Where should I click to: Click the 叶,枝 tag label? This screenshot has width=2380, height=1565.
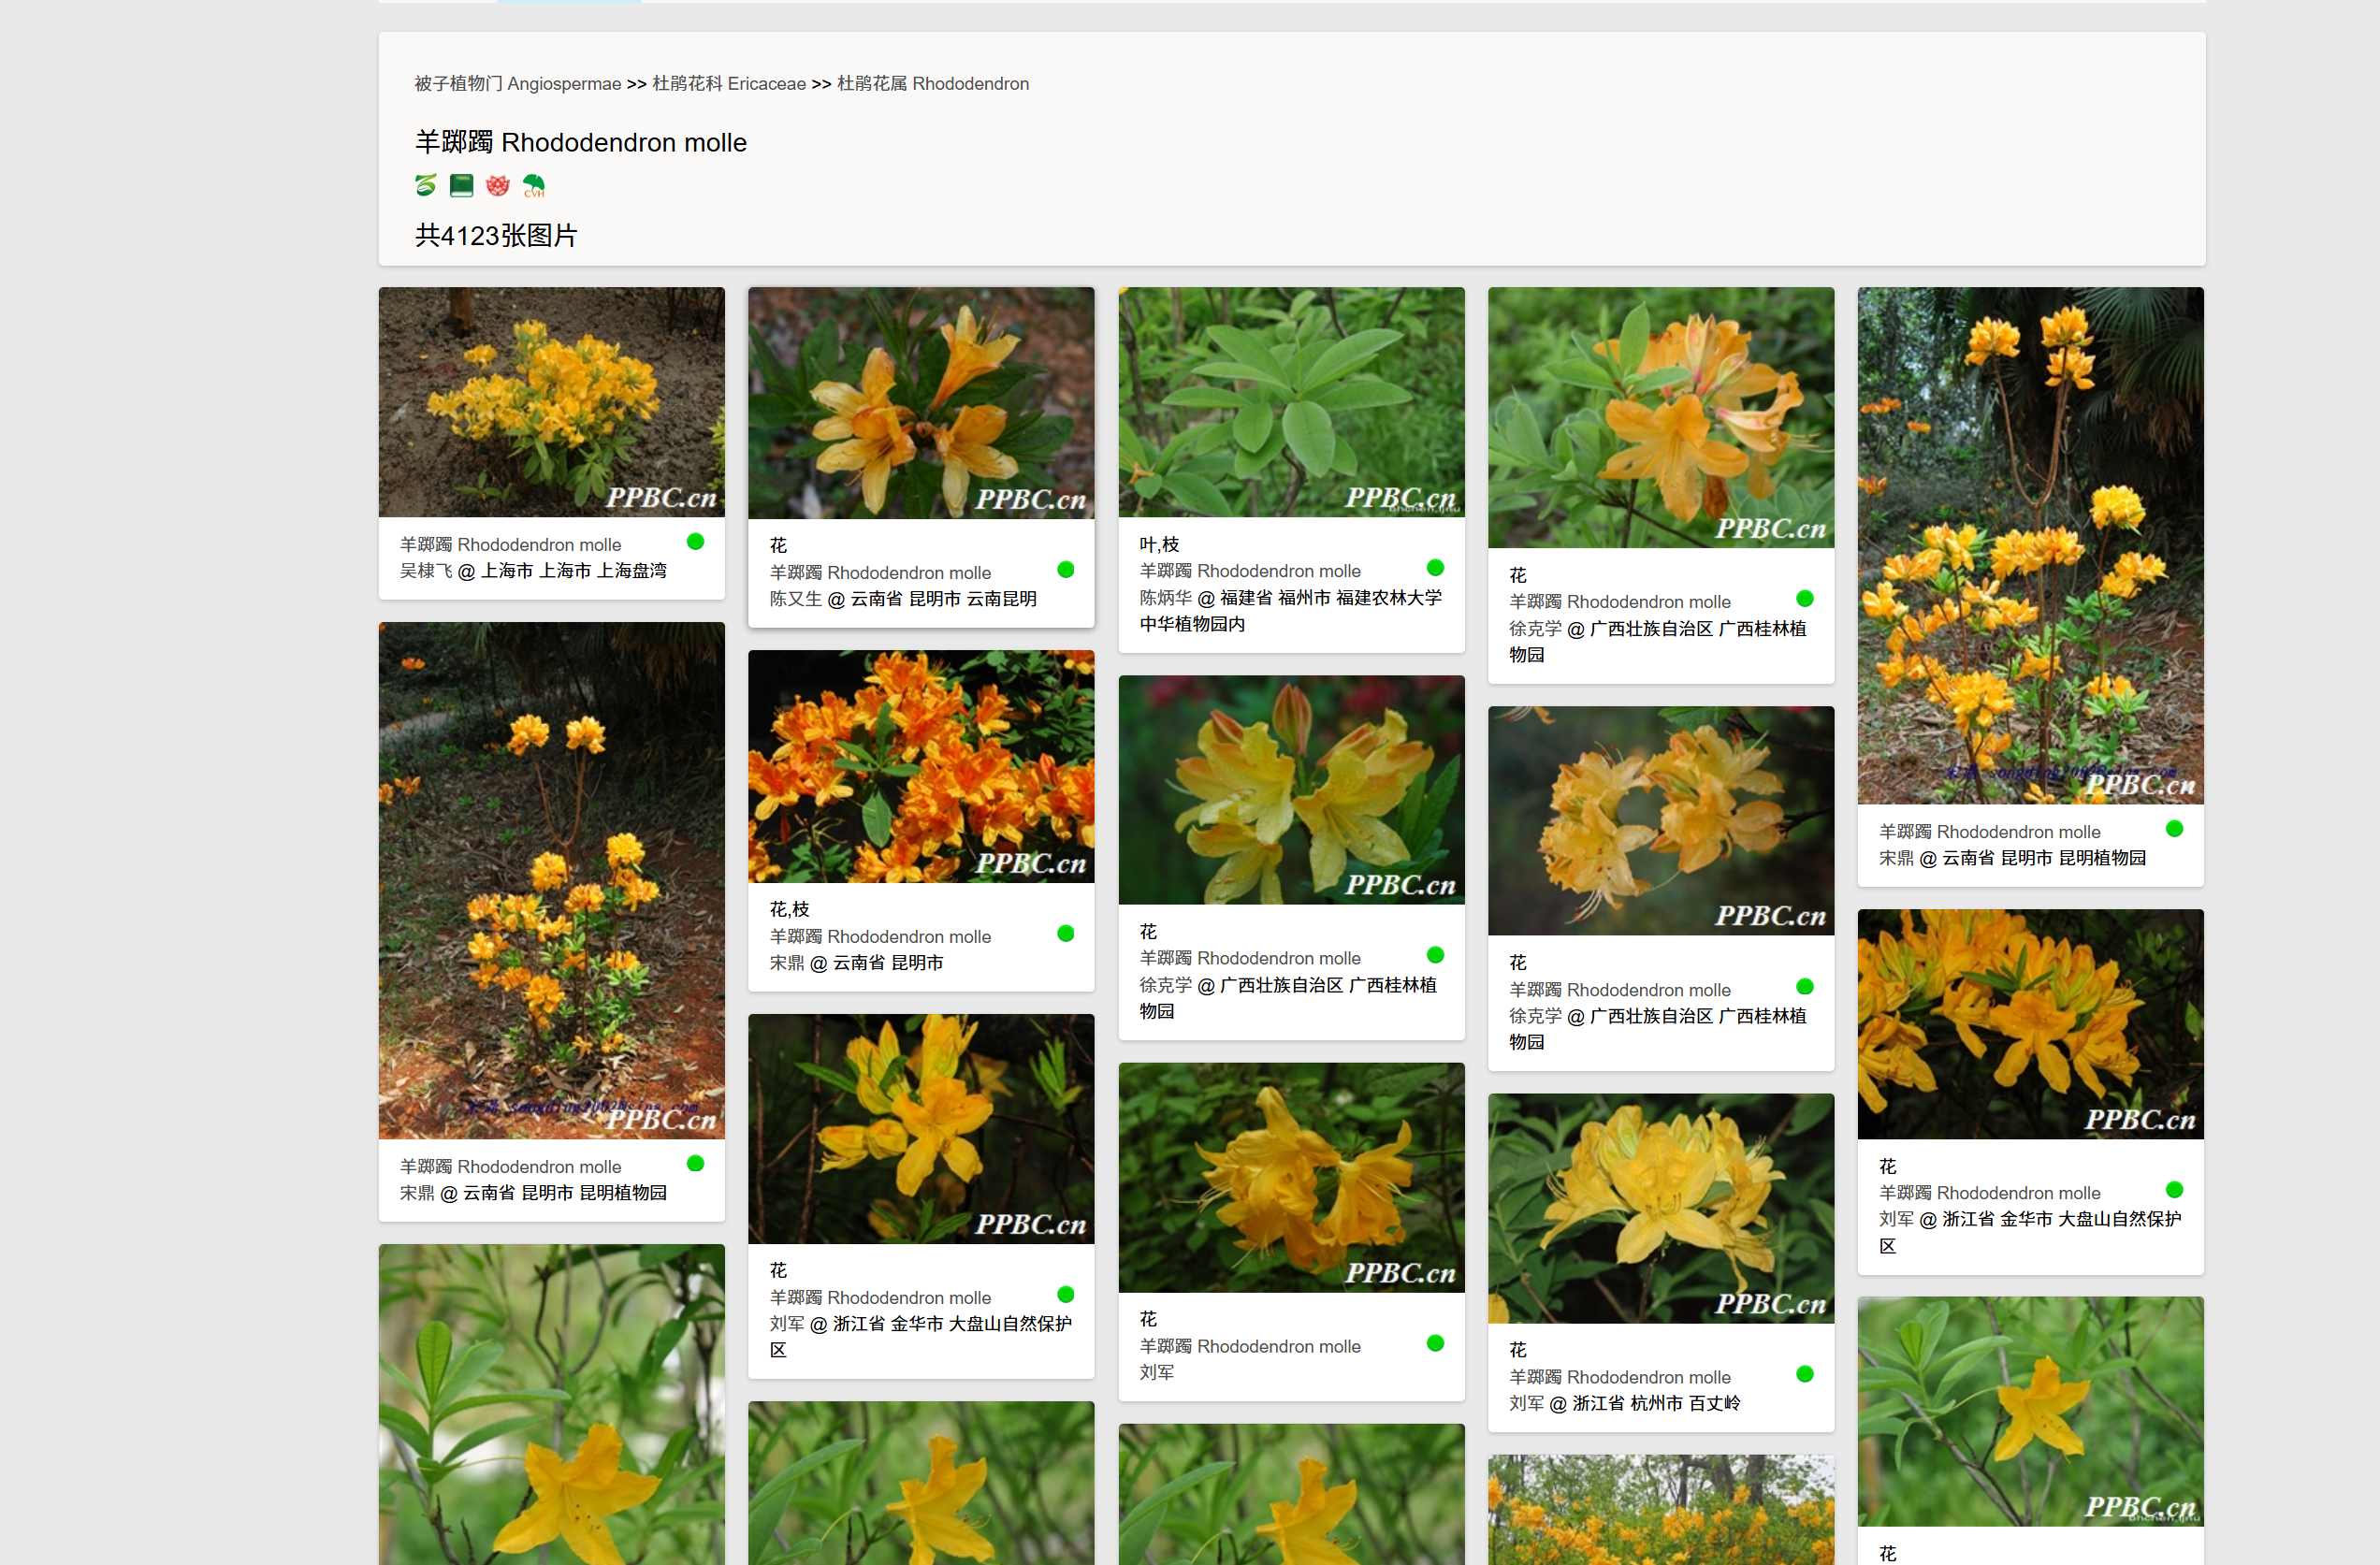click(x=1159, y=544)
